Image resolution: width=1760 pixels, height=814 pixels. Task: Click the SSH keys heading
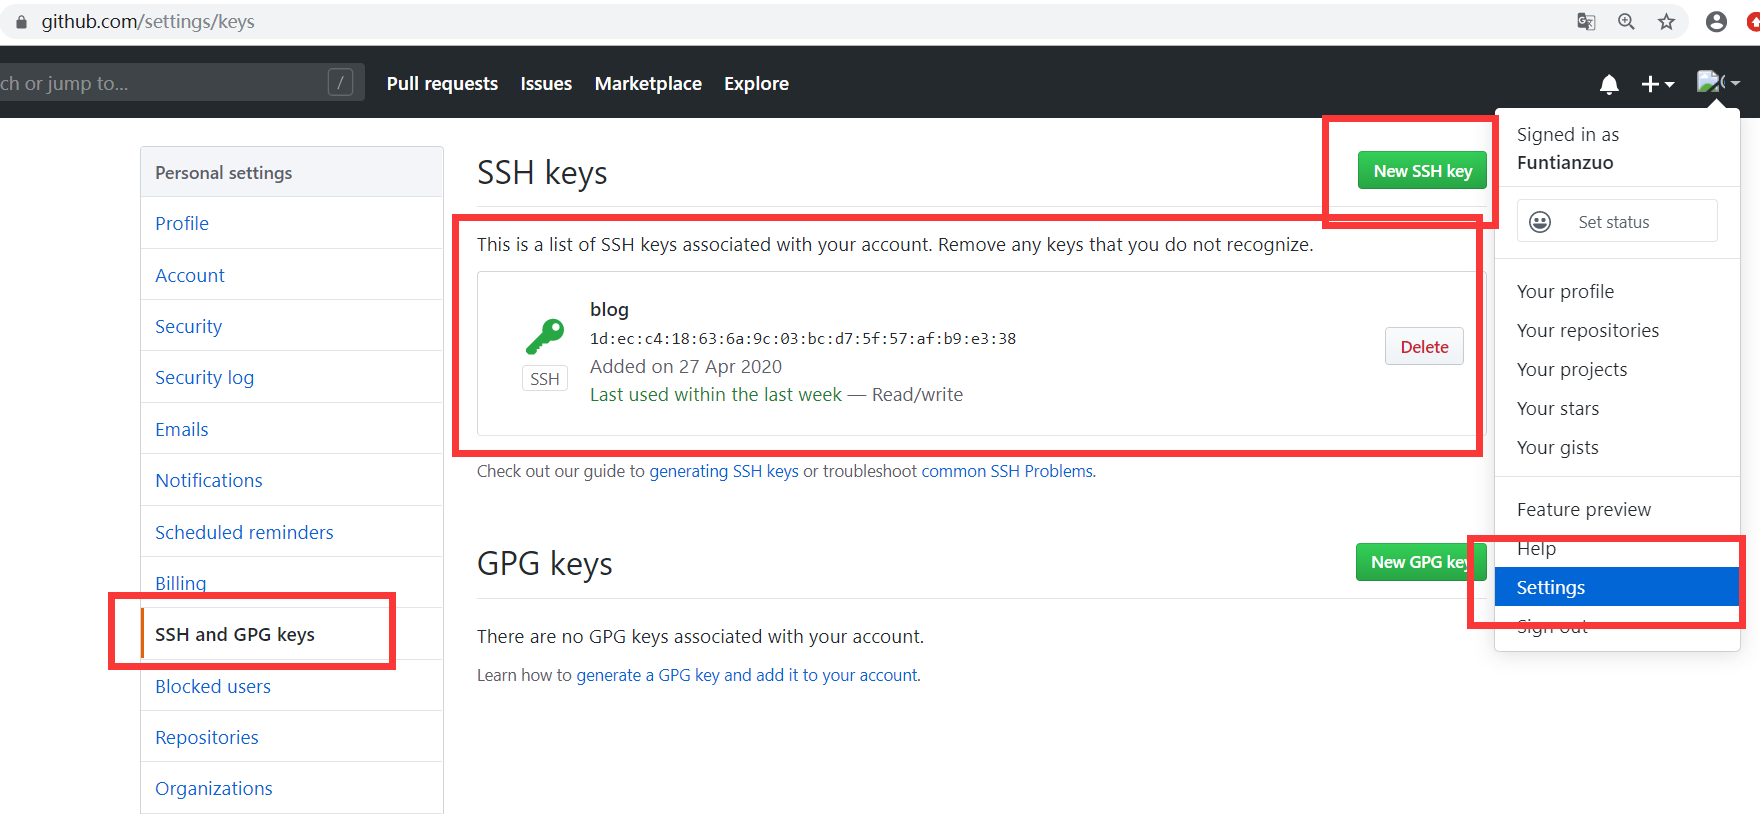click(542, 173)
